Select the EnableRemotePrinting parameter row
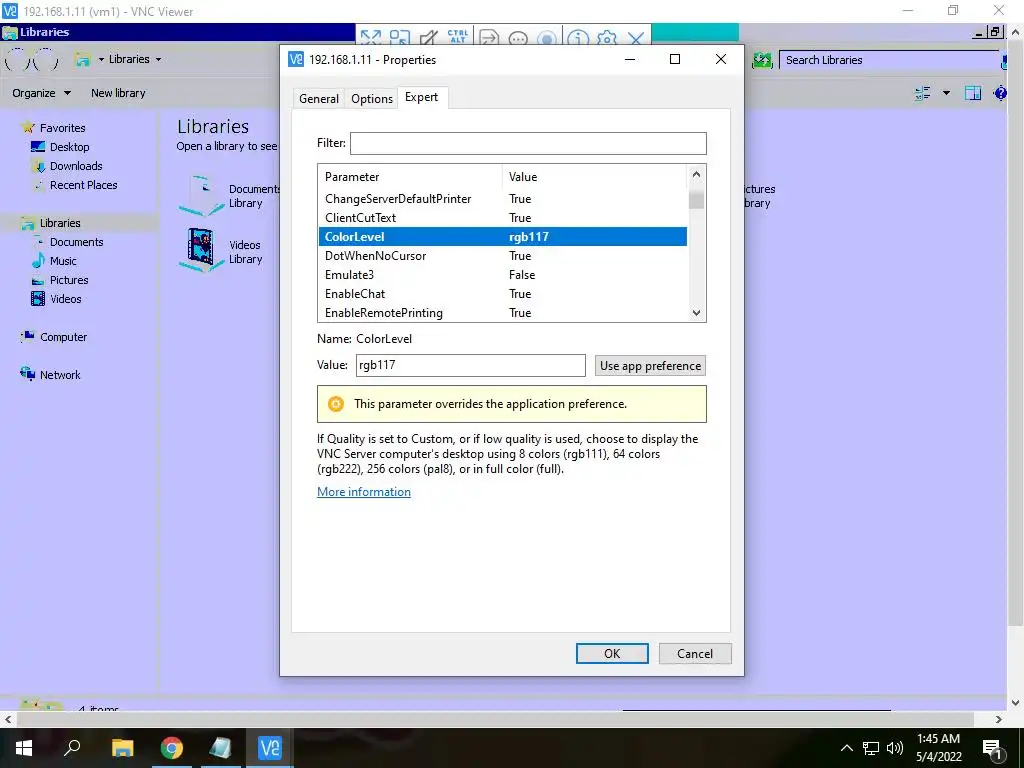The width and height of the screenshot is (1024, 768). pyautogui.click(x=503, y=312)
